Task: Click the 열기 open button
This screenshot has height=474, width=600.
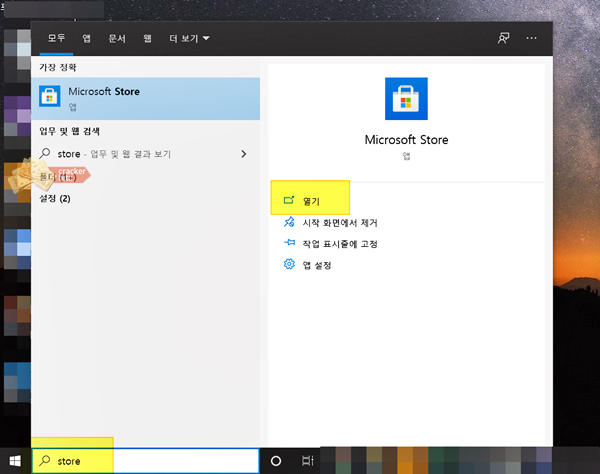Action: pyautogui.click(x=310, y=201)
